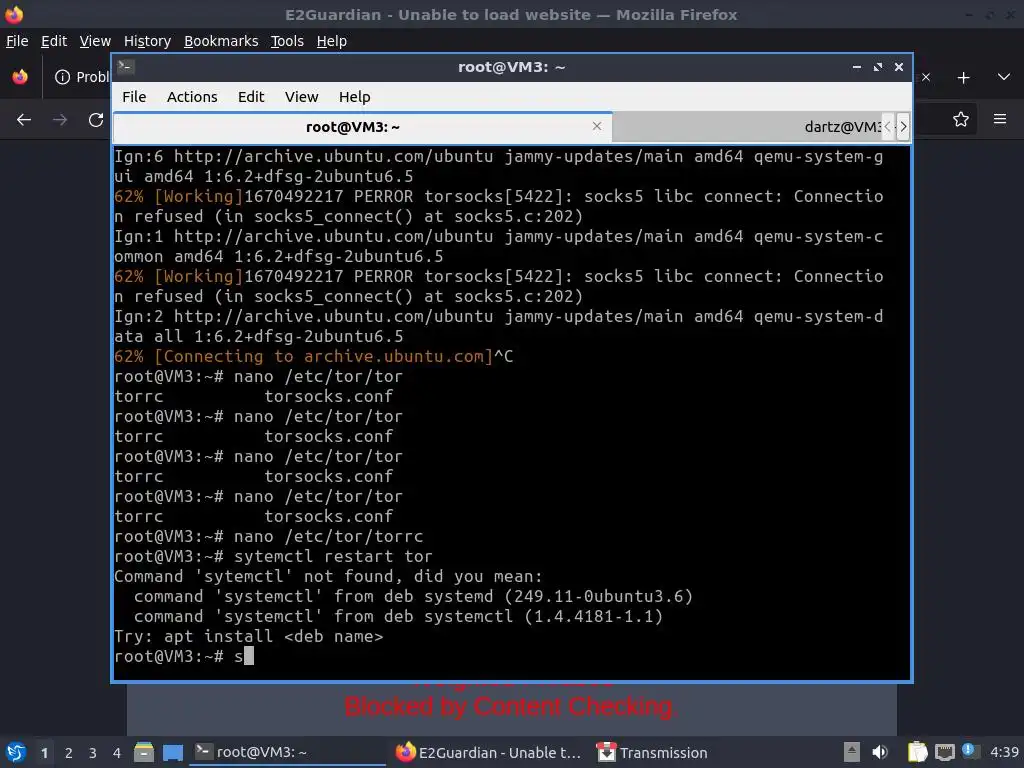Open Firefox Tools menu

pyautogui.click(x=287, y=41)
